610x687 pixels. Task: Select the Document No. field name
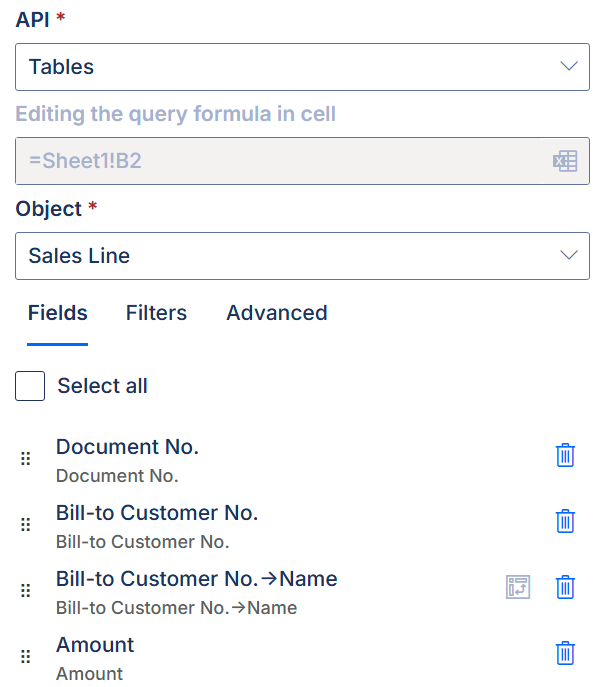(127, 447)
